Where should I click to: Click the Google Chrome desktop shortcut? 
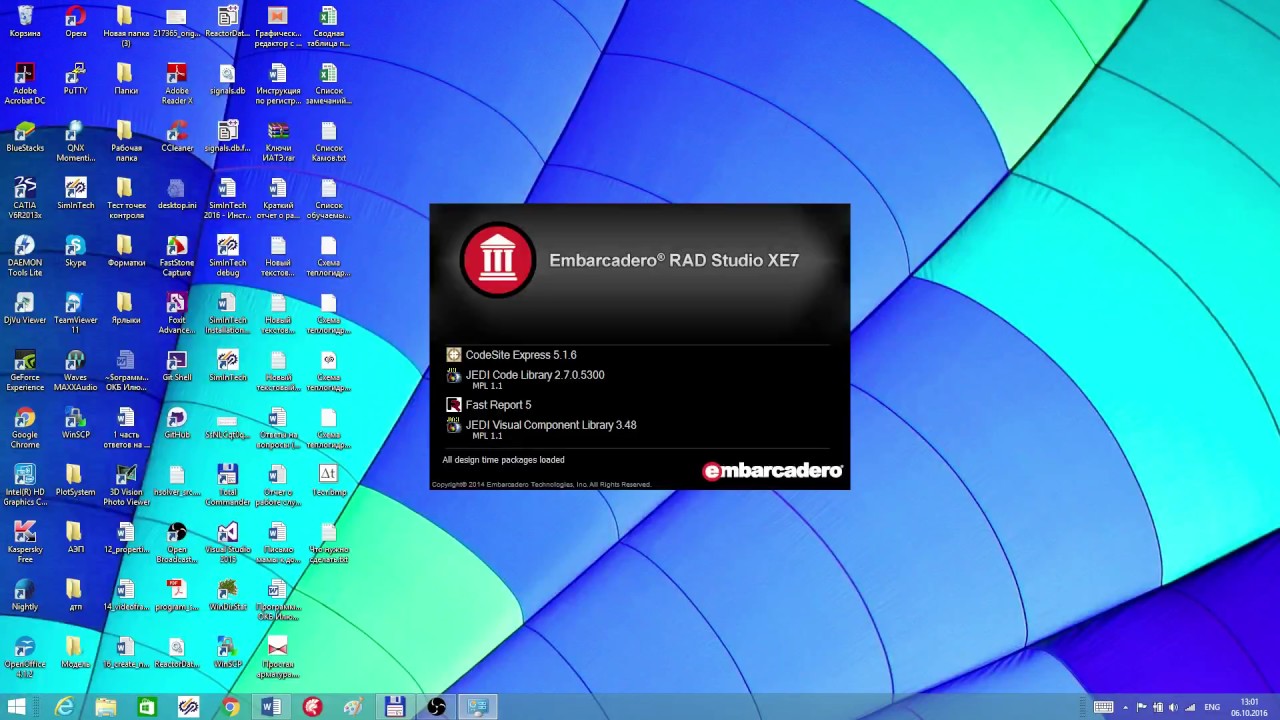[25, 428]
